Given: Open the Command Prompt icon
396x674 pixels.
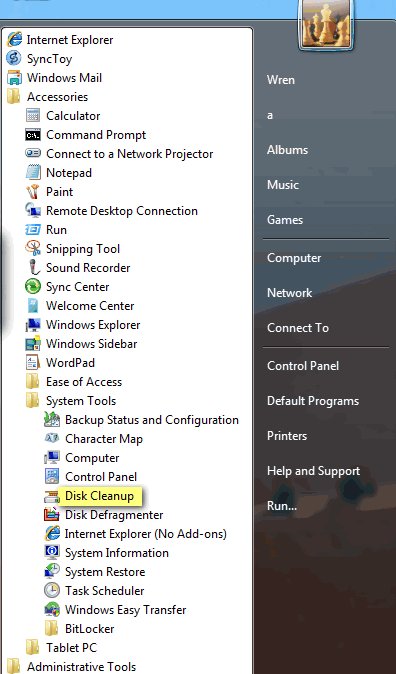Looking at the screenshot, I should (33, 135).
